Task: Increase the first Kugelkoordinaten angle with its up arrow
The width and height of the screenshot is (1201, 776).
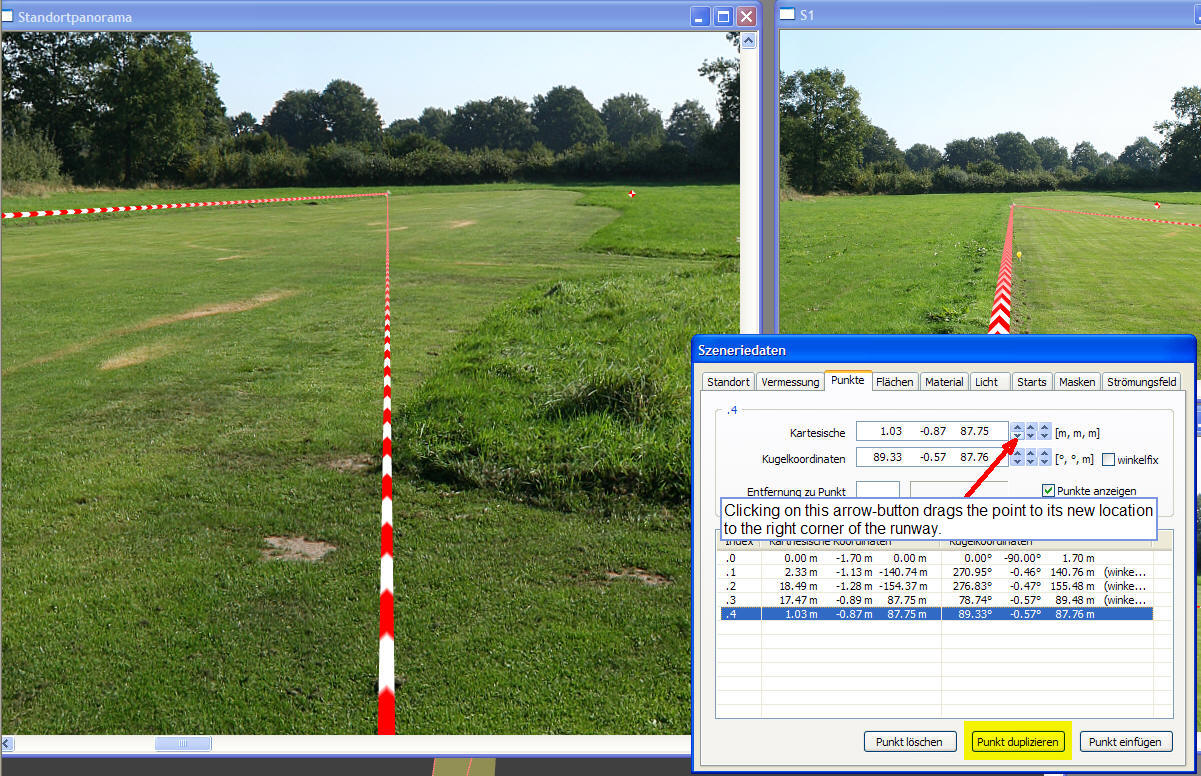Action: click(x=1017, y=453)
